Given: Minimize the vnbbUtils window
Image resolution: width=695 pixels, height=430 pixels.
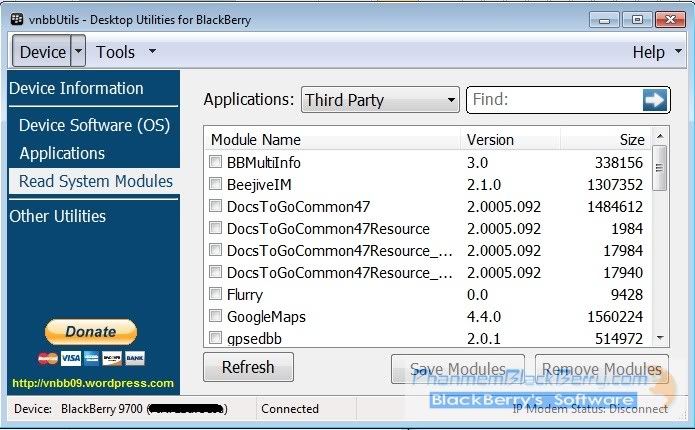Looking at the screenshot, I should coord(604,20).
